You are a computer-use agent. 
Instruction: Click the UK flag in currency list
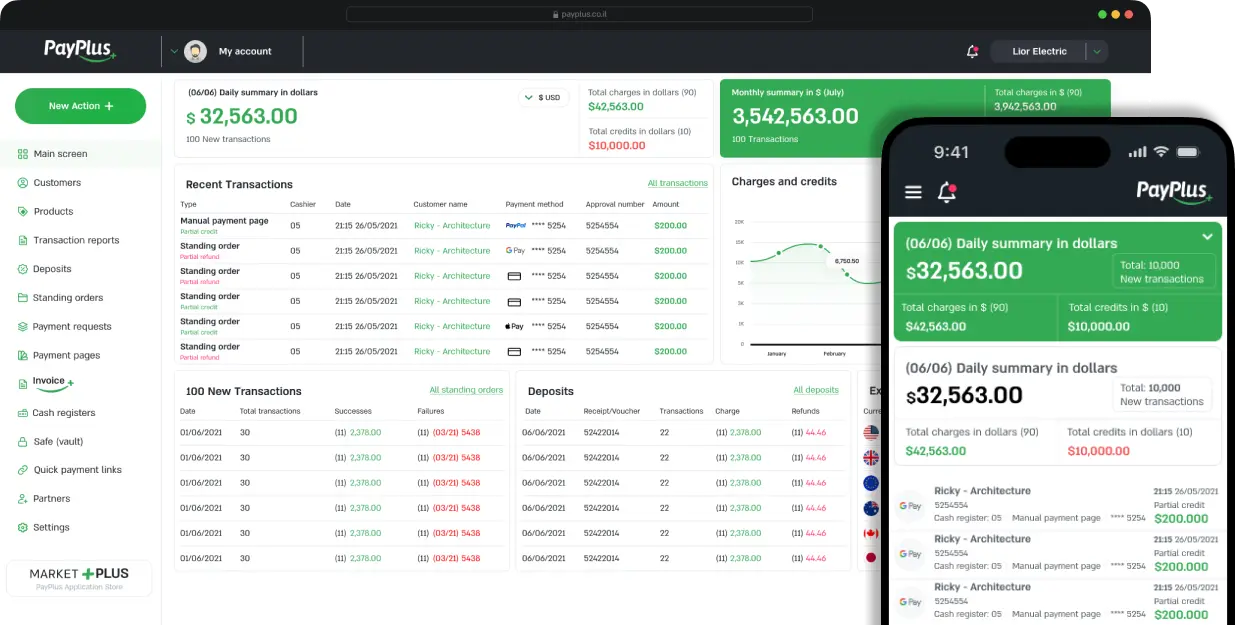coord(871,458)
